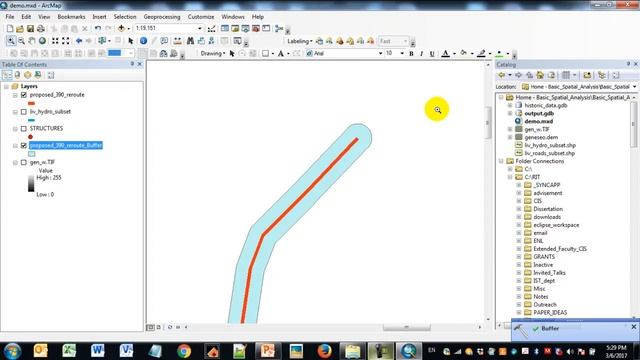Open the File menu
Viewport: 640px width, 360px height.
click(x=10, y=17)
